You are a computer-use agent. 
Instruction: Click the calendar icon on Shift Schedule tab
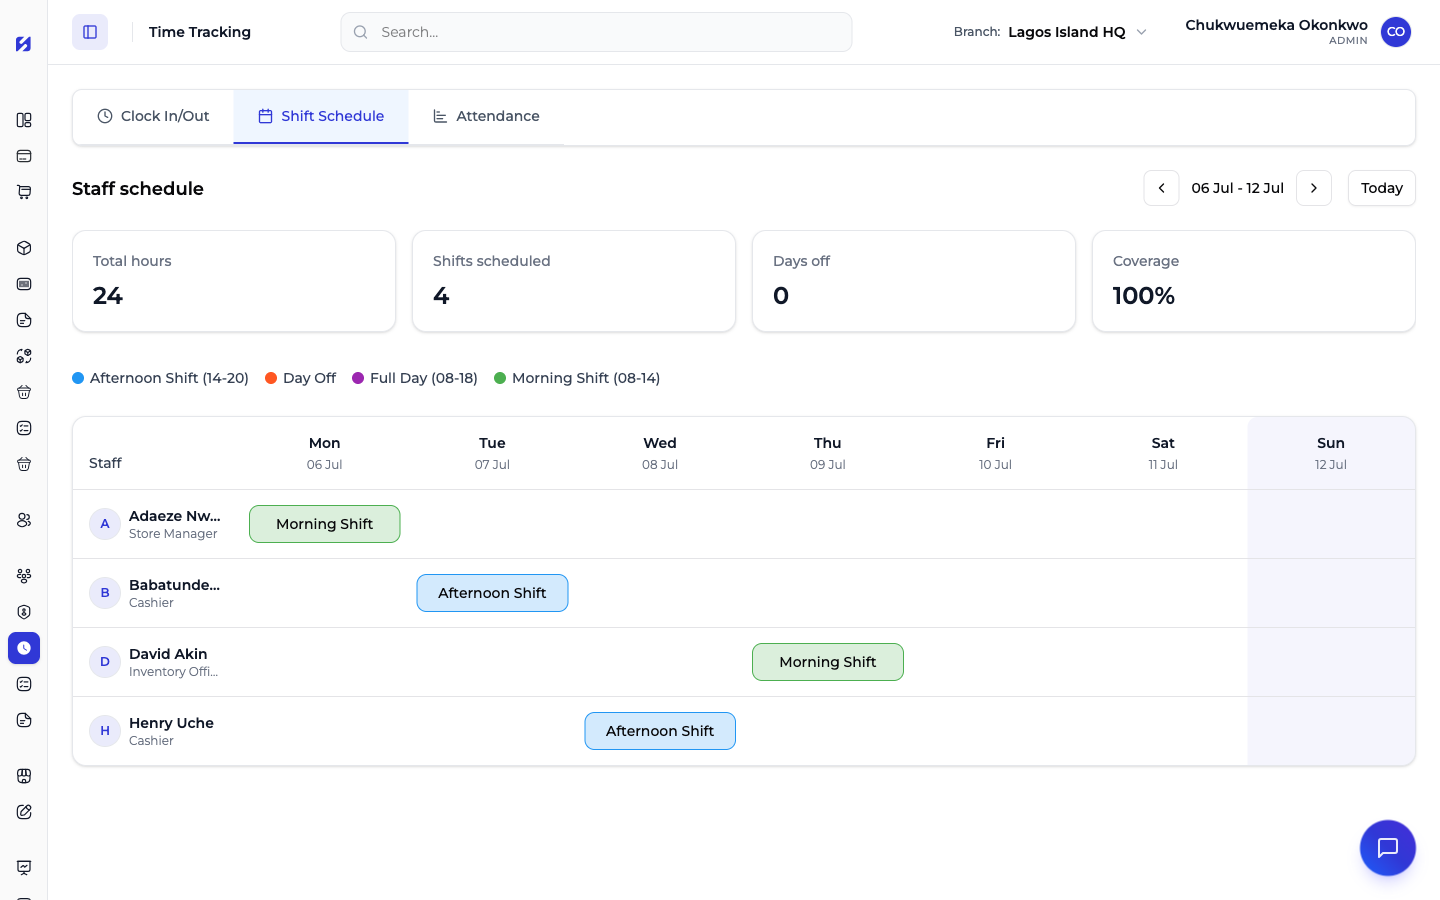[x=265, y=116]
